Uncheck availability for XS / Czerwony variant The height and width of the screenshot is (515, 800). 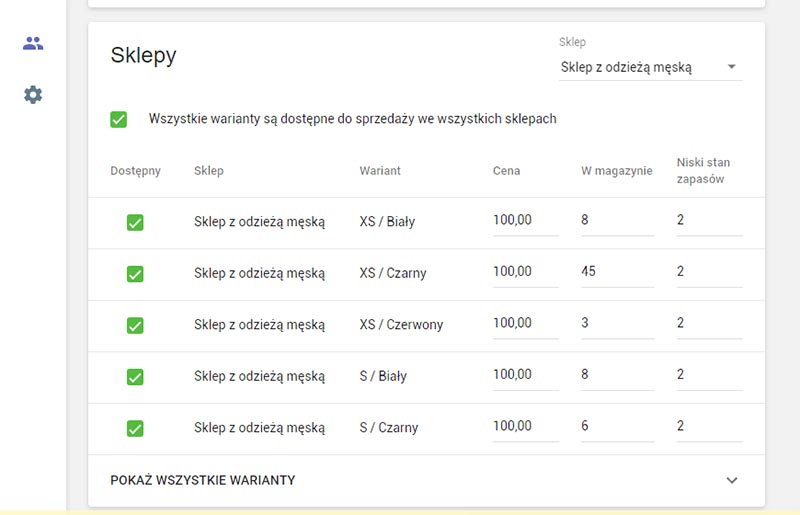coord(135,326)
